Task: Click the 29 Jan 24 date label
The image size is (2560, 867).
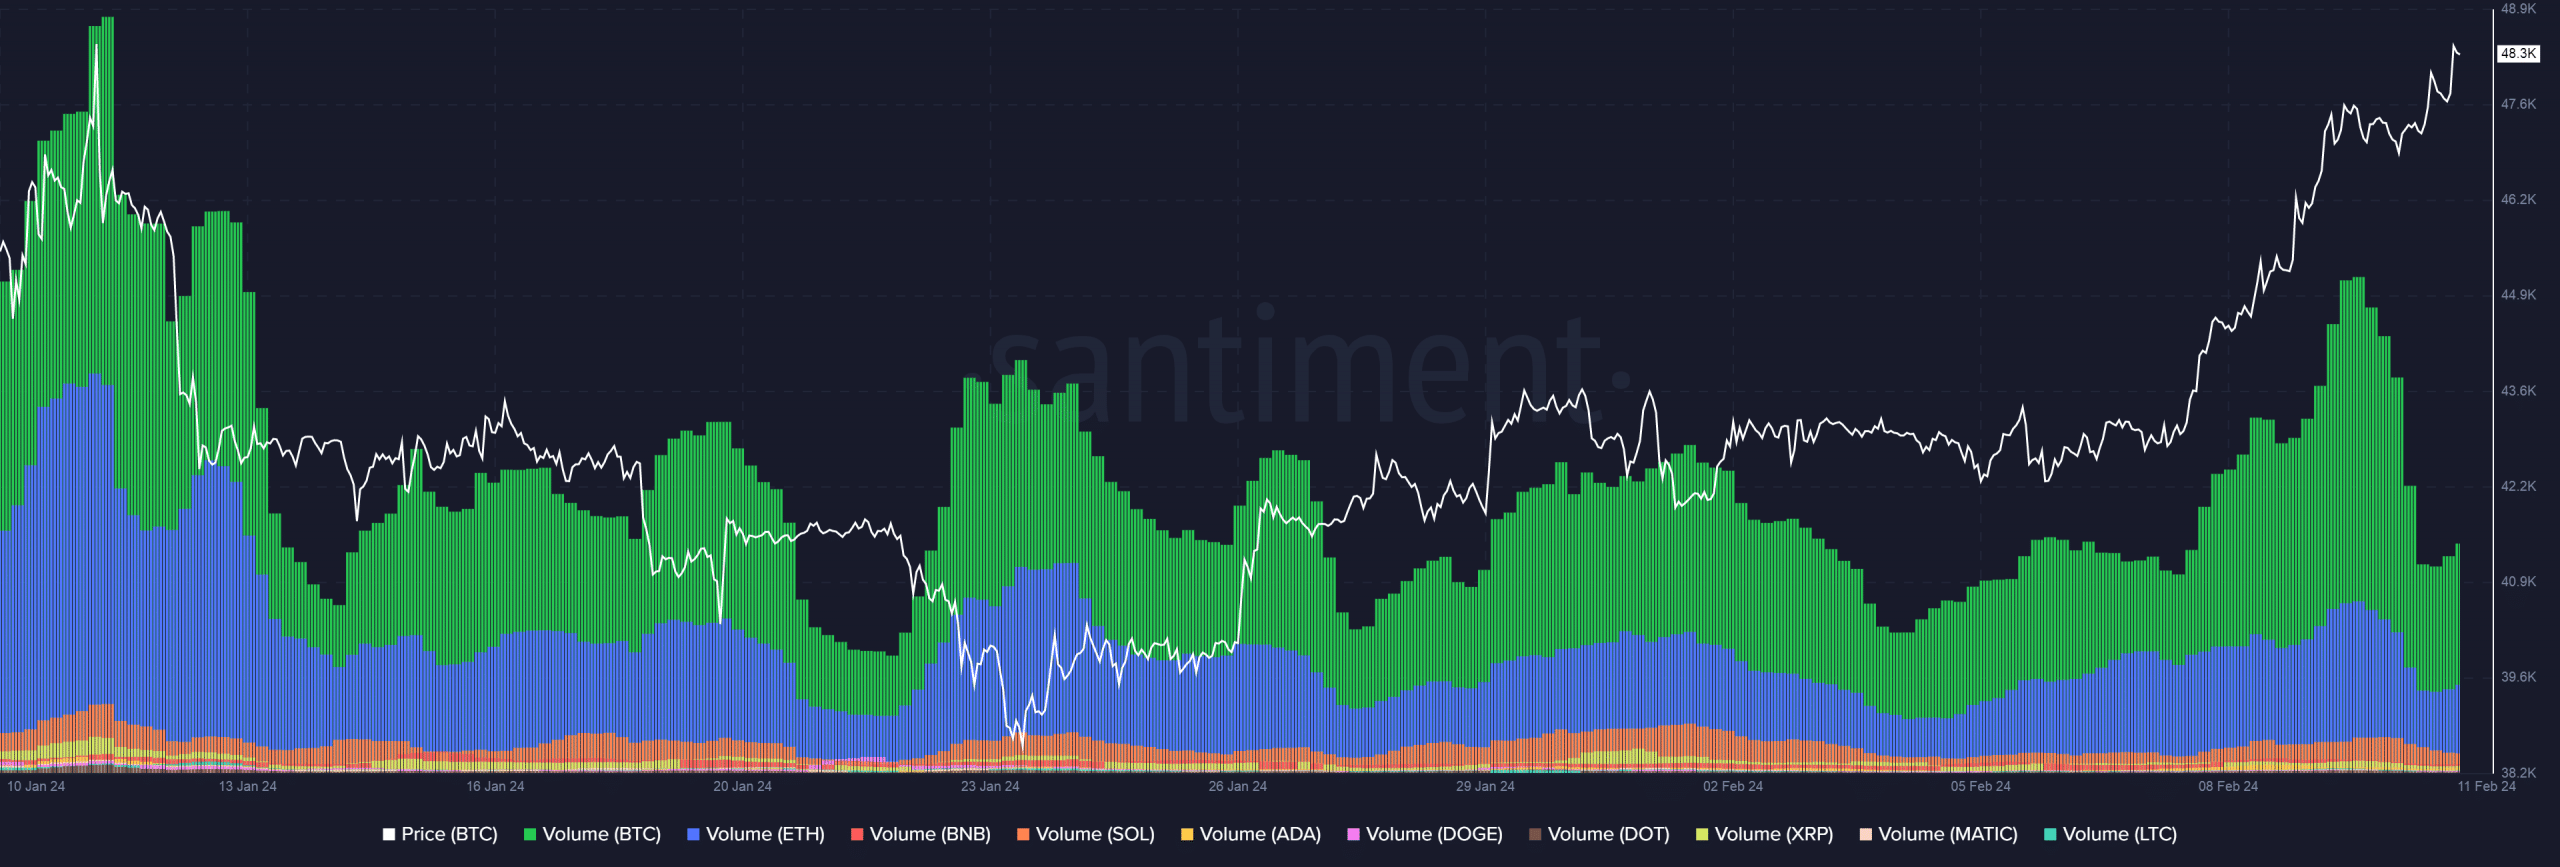Action: (x=1485, y=786)
